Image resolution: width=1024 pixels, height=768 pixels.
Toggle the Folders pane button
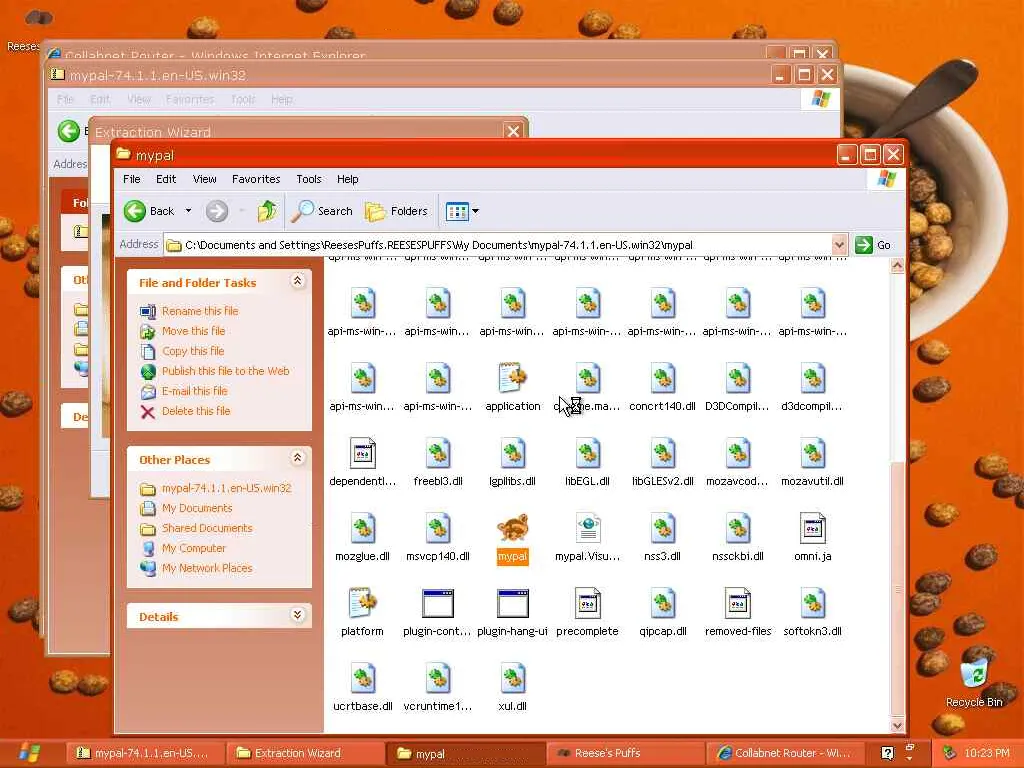point(396,211)
